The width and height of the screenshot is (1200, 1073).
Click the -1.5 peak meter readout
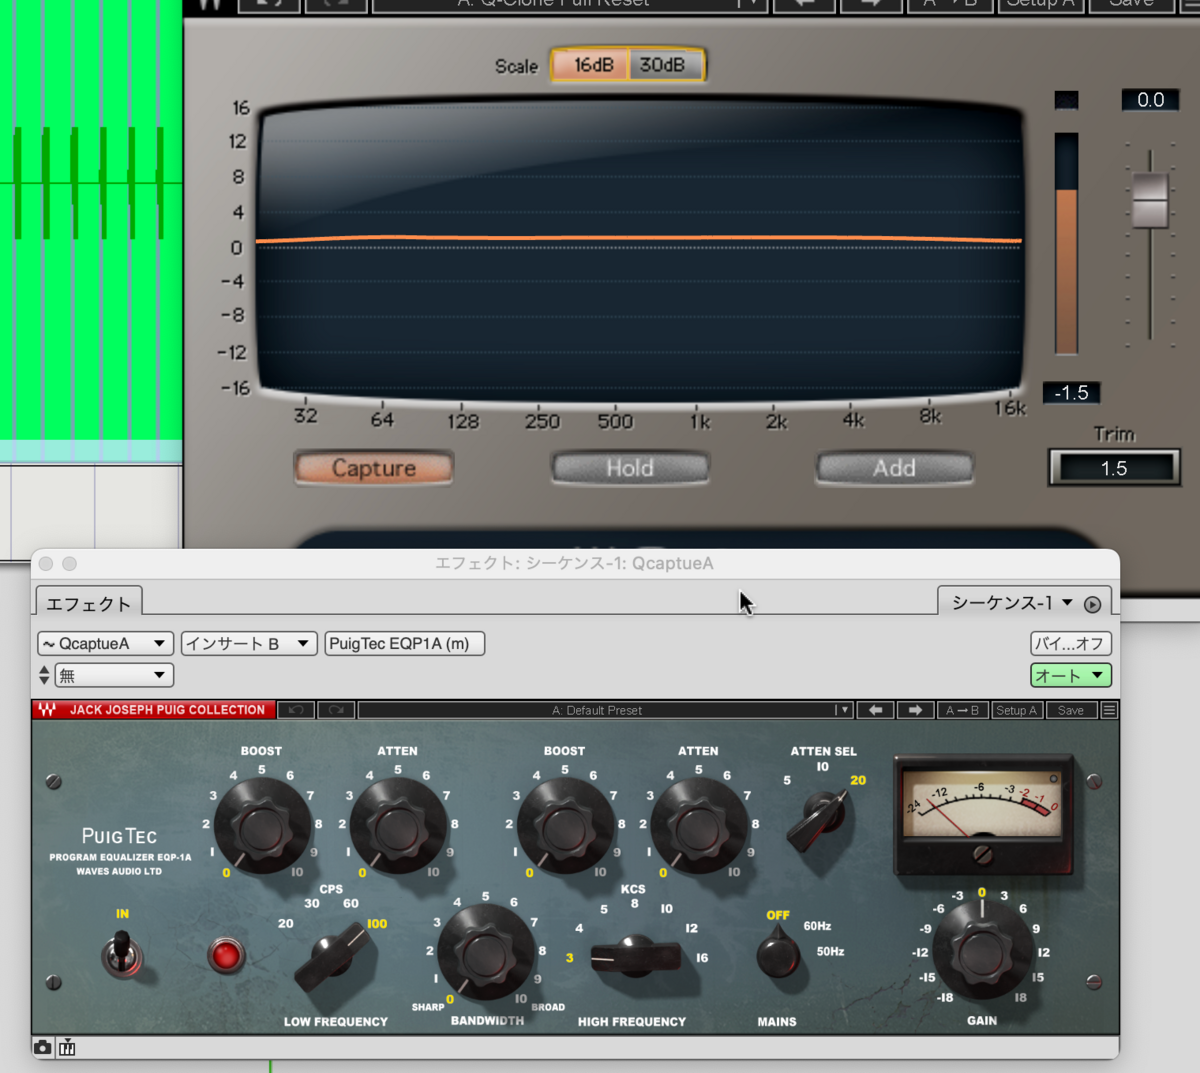[1071, 393]
